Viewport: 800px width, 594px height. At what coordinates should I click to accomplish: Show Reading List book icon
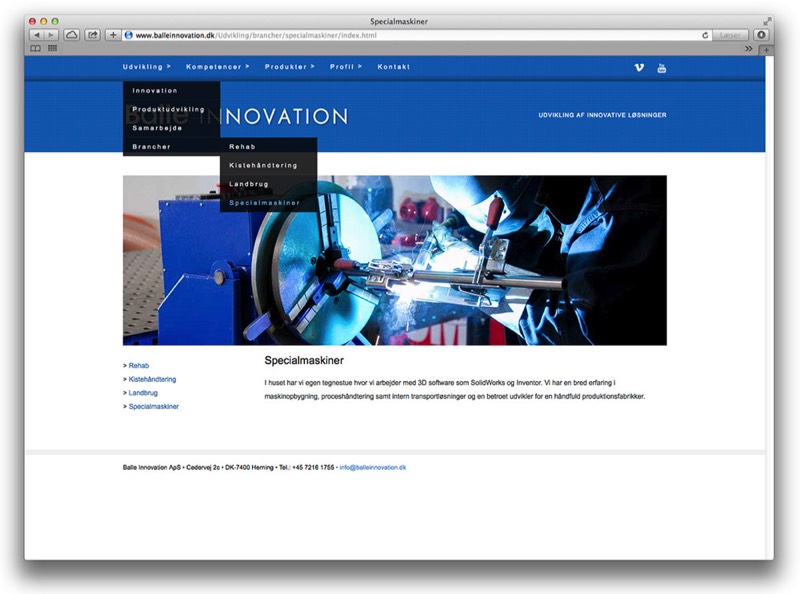point(36,48)
